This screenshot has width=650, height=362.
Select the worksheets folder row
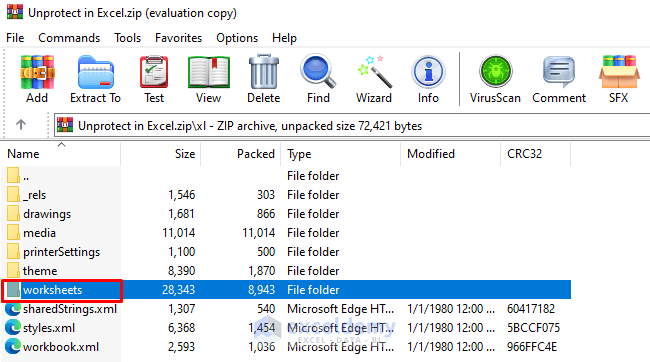(286, 289)
